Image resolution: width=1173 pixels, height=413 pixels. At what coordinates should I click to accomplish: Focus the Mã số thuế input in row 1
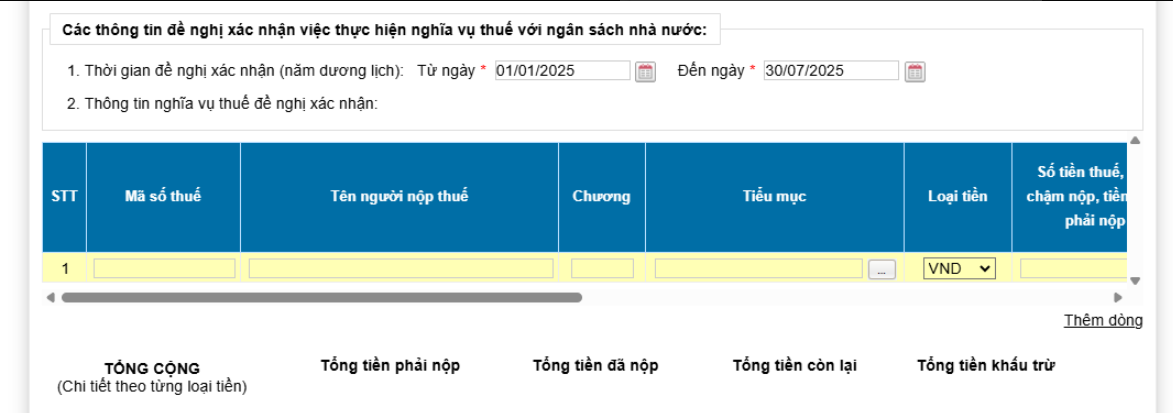164,268
